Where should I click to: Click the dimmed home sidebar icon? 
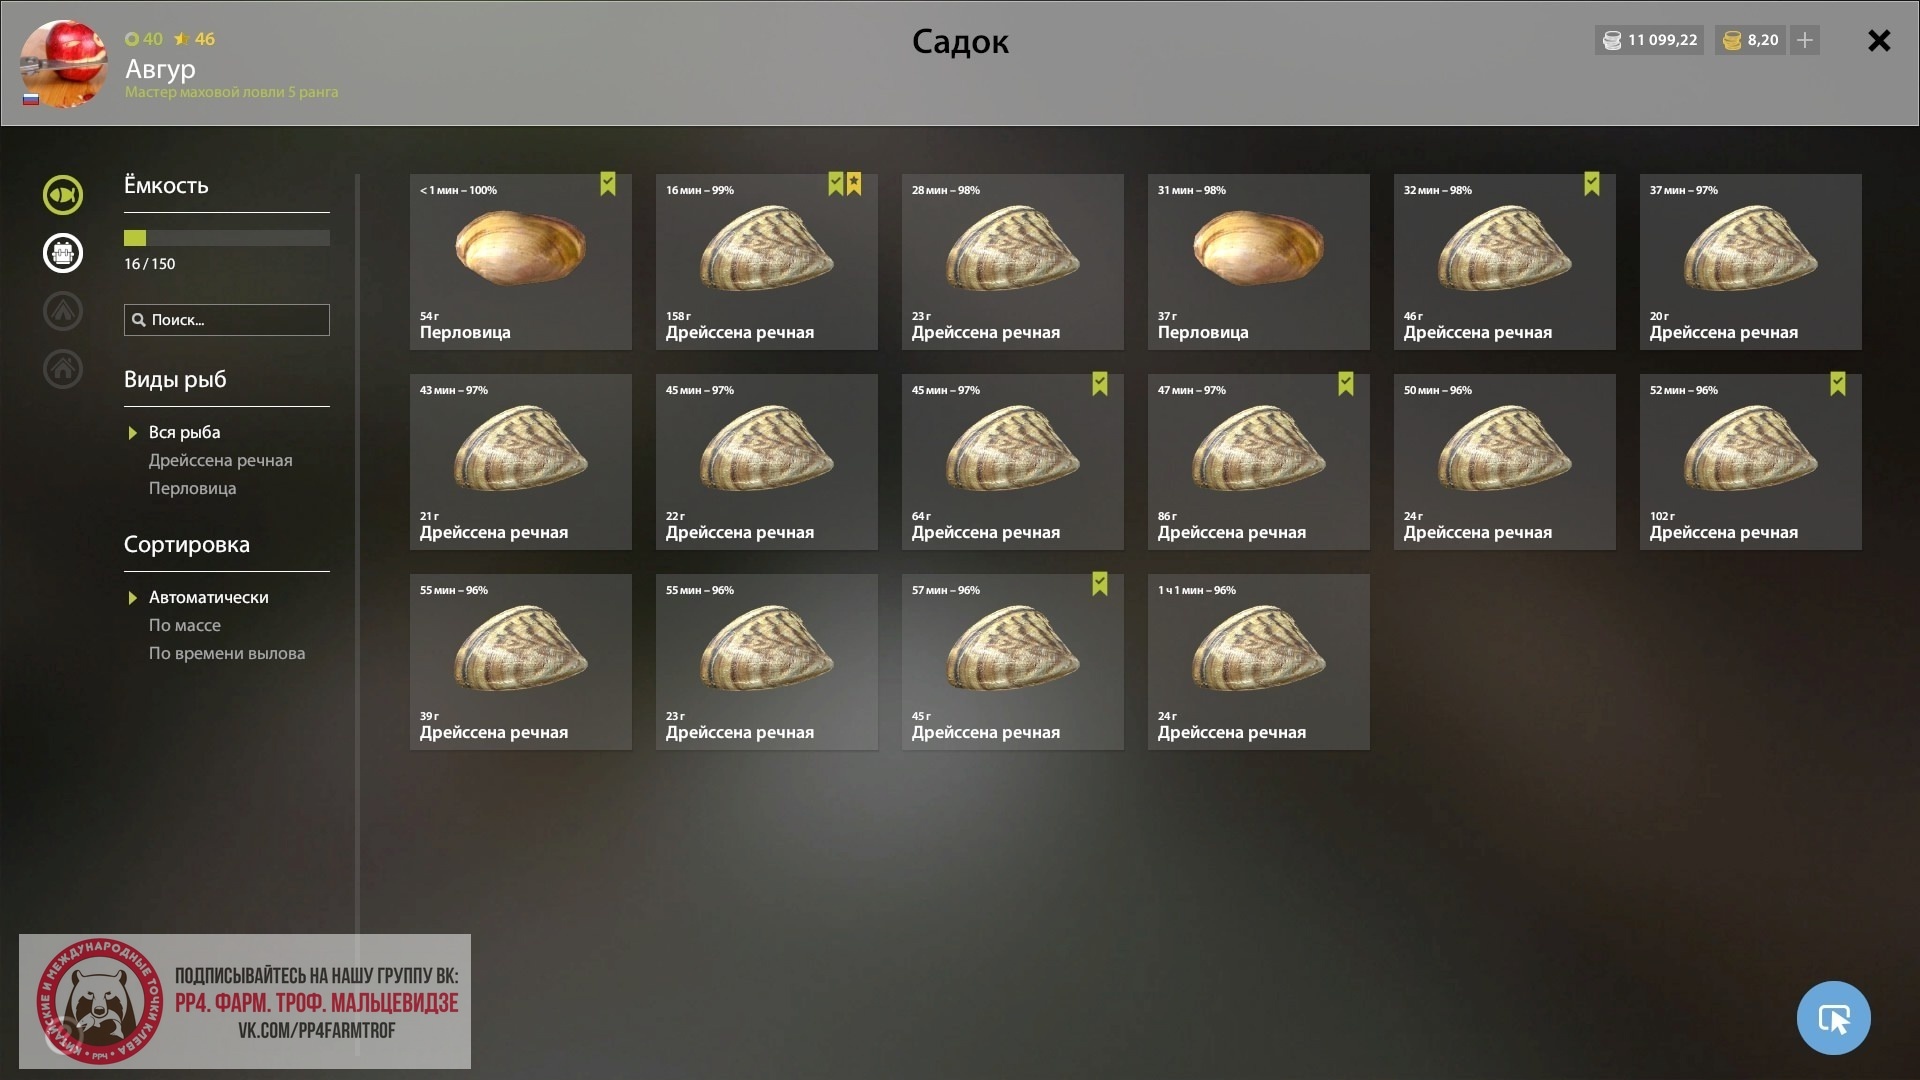tap(63, 369)
